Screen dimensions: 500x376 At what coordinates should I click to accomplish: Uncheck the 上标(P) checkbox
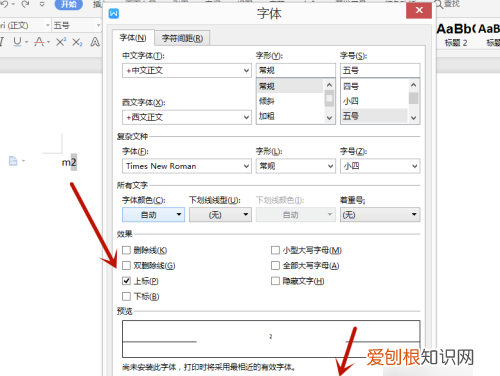pyautogui.click(x=126, y=281)
